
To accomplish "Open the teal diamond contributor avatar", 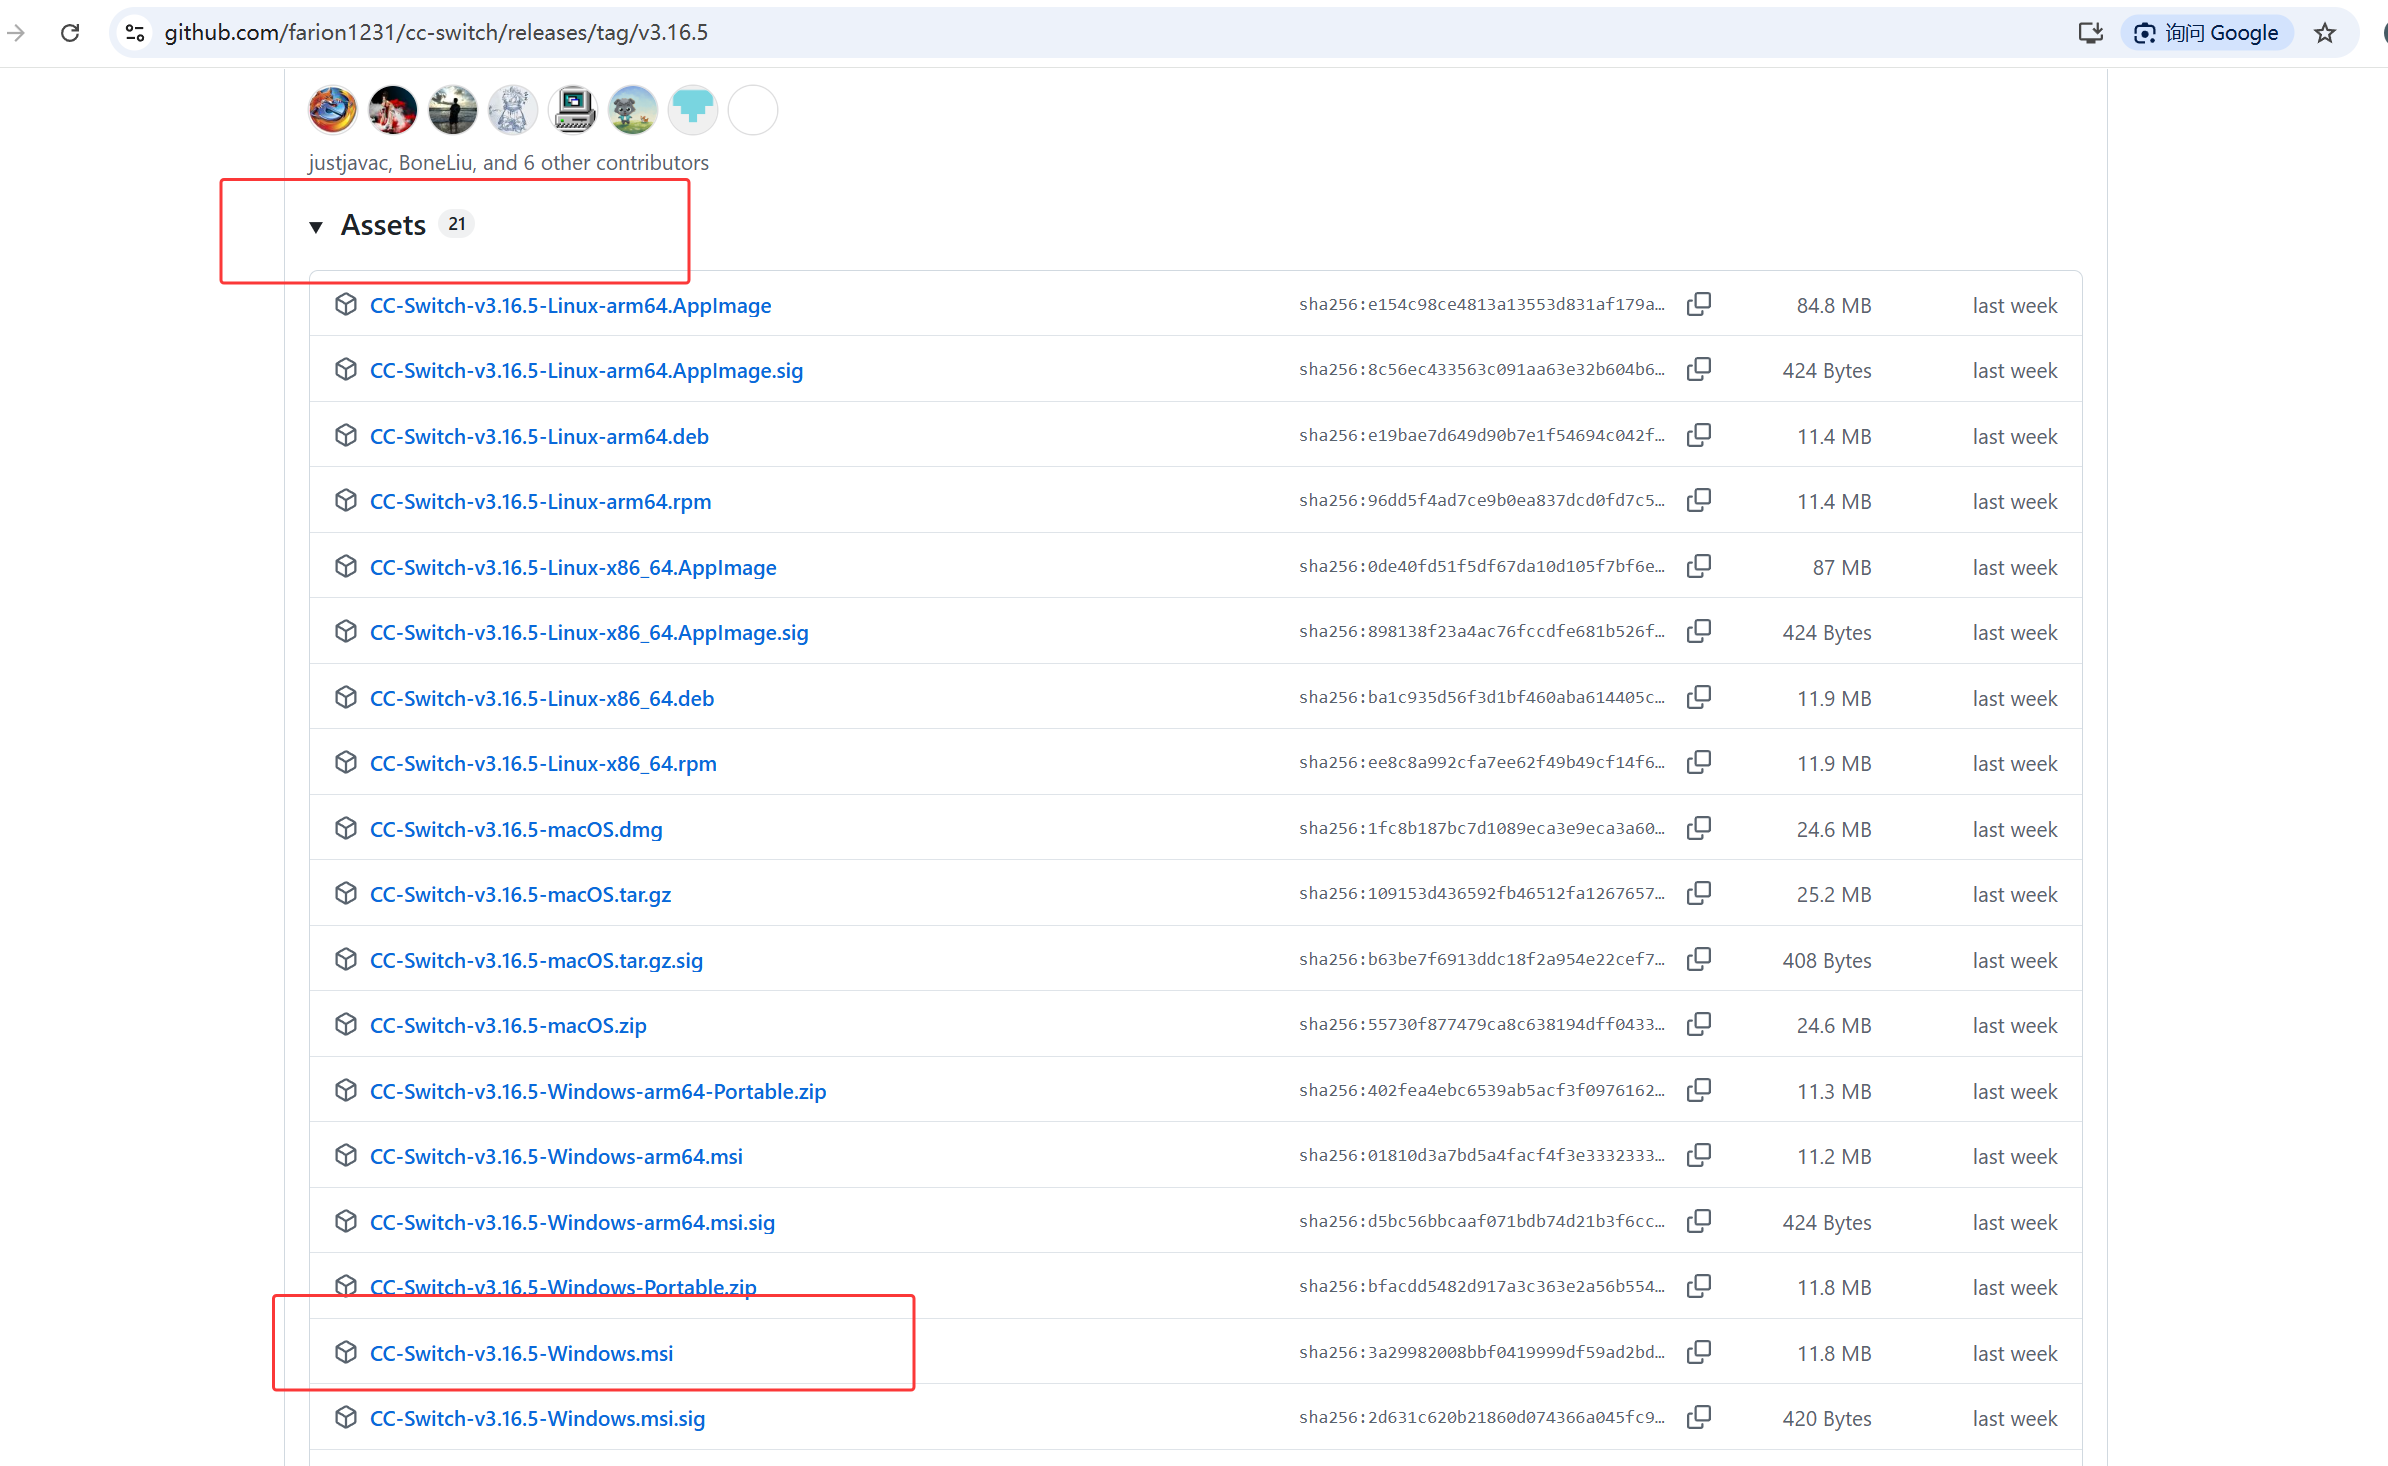I will coord(693,110).
